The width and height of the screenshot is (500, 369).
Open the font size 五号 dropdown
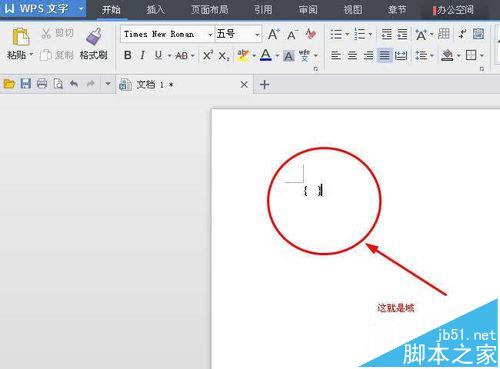tap(257, 34)
